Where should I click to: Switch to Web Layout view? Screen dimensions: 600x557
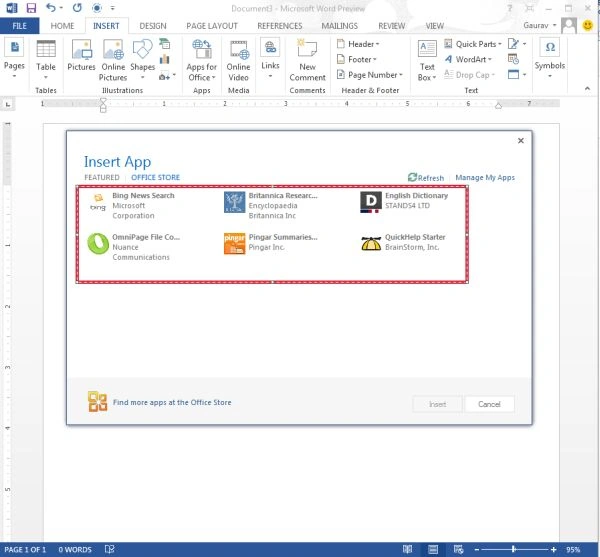click(458, 549)
